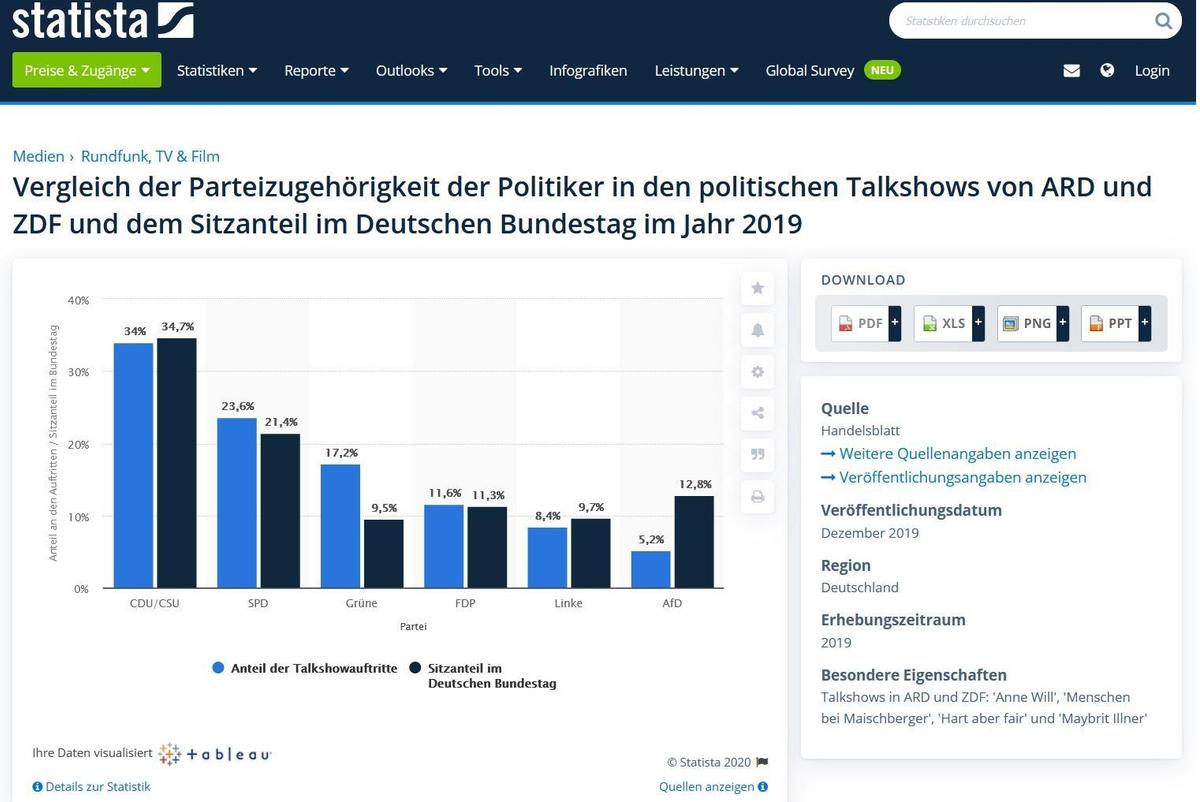1200x802 pixels.
Task: Toggle 'Sitzanteil im Deutschen Bundestag' legend entry
Action: [483, 675]
